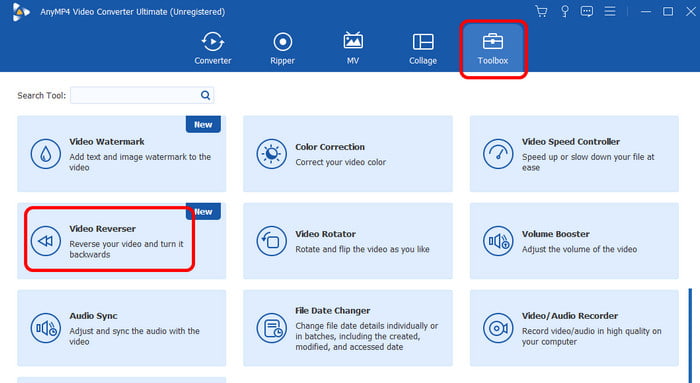This screenshot has width=700, height=383.
Task: Open the Color Correction tool title
Action: click(330, 147)
